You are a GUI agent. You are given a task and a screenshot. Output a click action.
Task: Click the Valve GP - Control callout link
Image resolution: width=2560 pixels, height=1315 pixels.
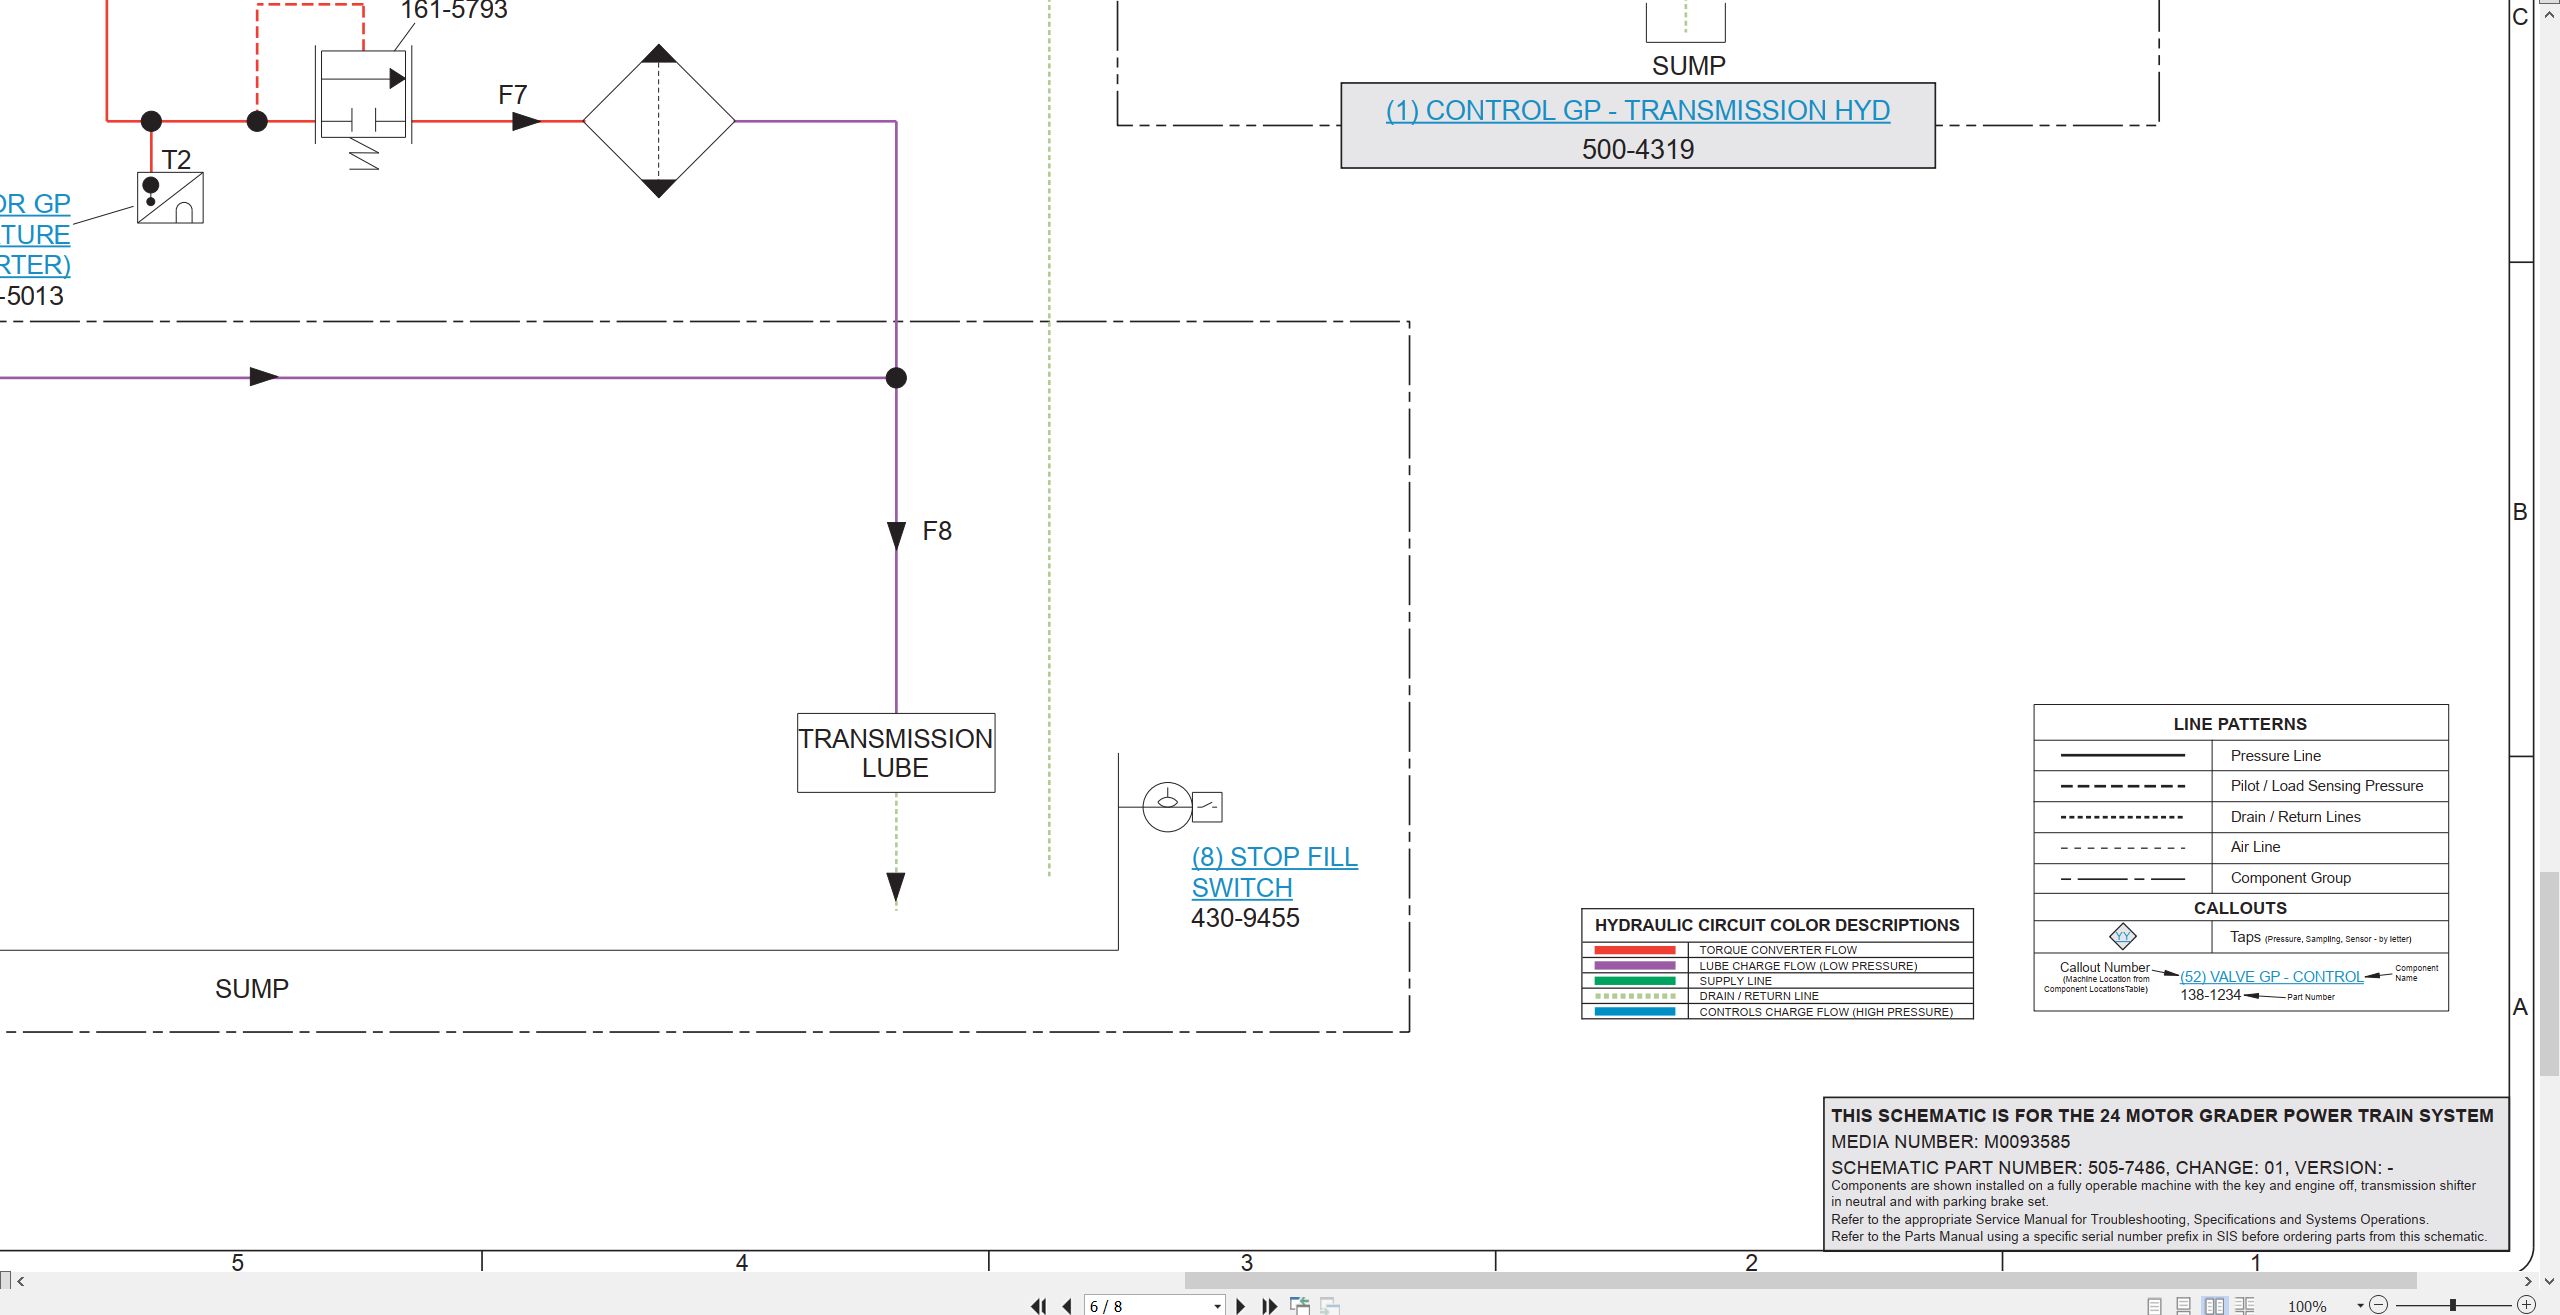[2271, 976]
